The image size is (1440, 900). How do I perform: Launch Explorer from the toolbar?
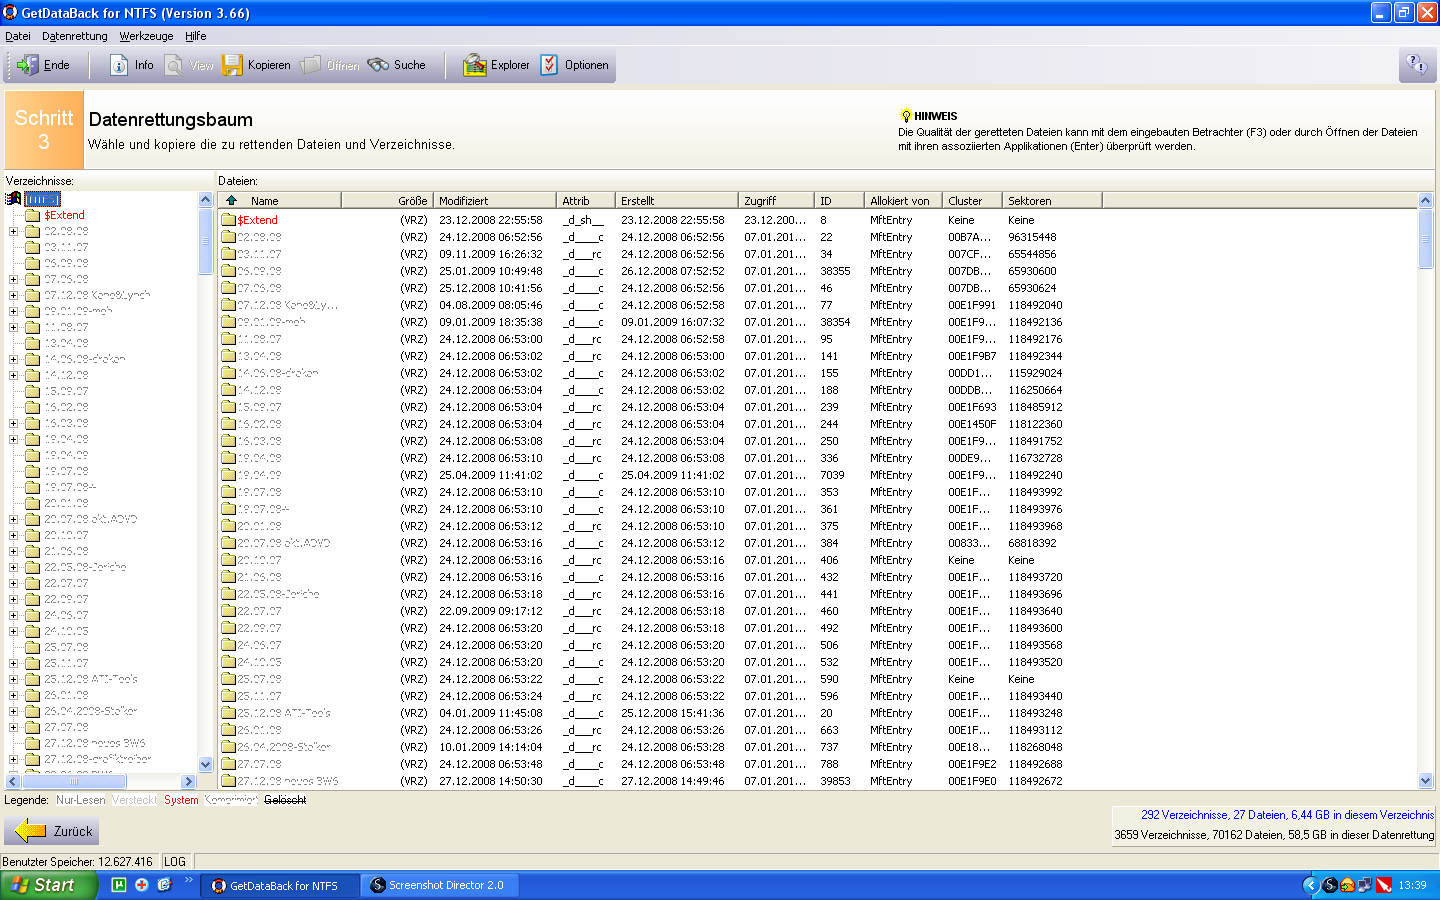click(x=496, y=65)
